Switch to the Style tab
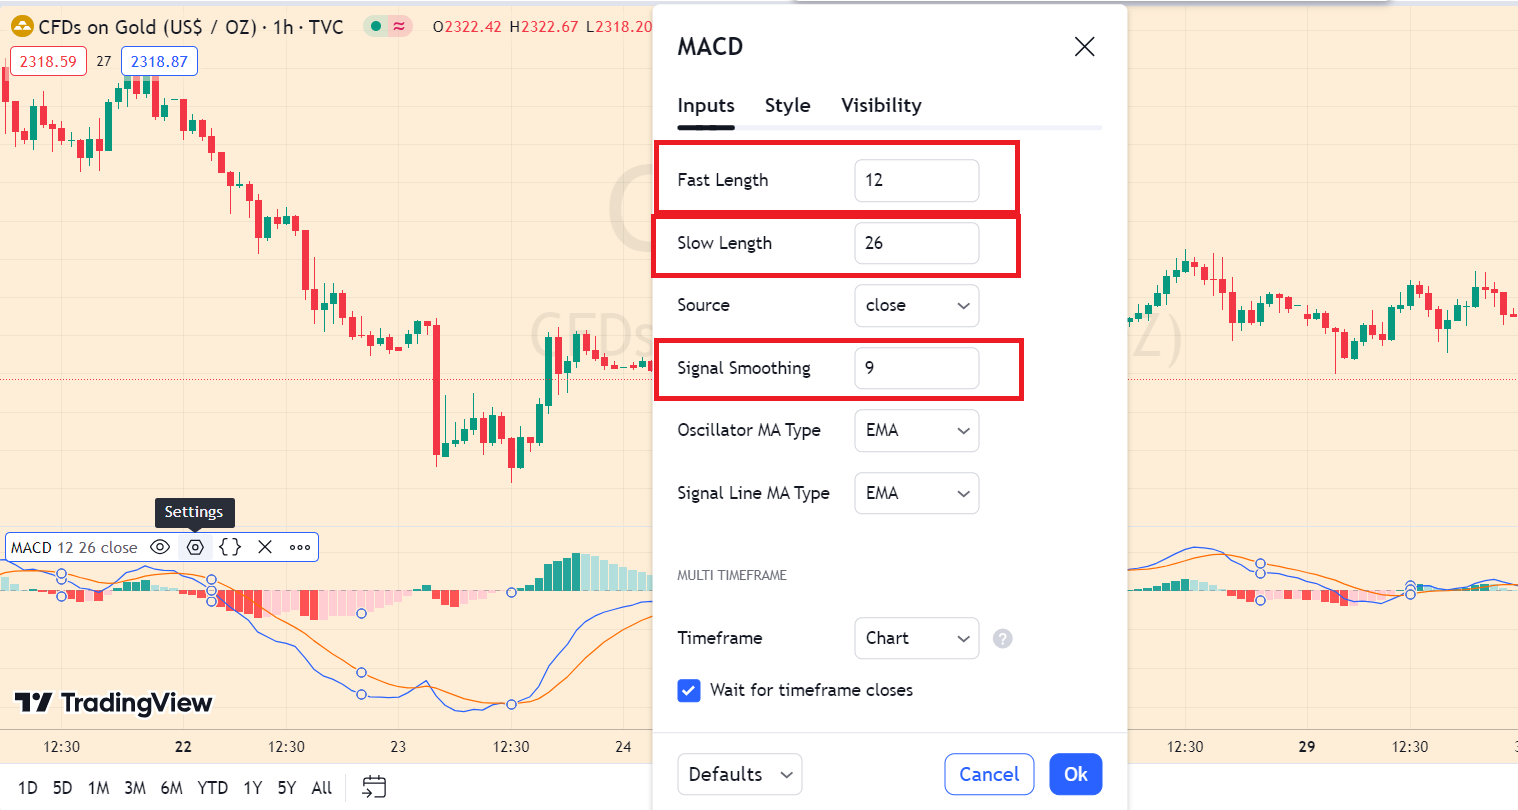The height and width of the screenshot is (810, 1518). 788,105
